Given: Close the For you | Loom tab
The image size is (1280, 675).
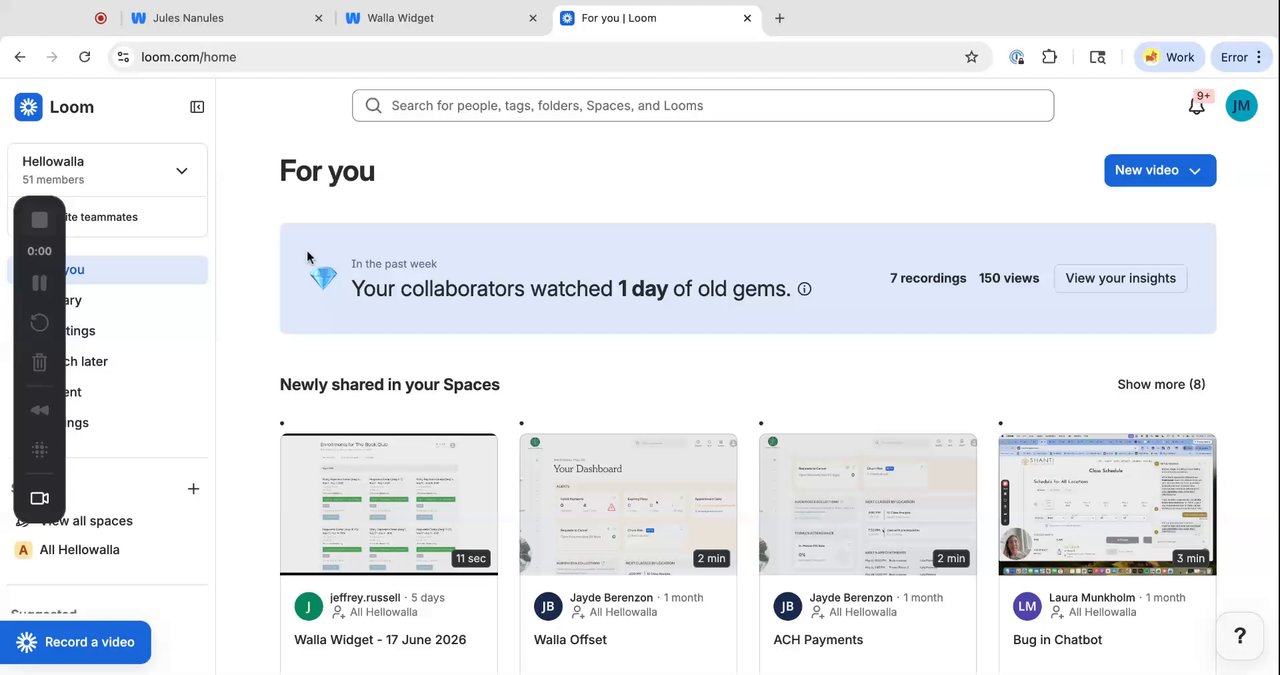Looking at the screenshot, I should click(x=747, y=18).
